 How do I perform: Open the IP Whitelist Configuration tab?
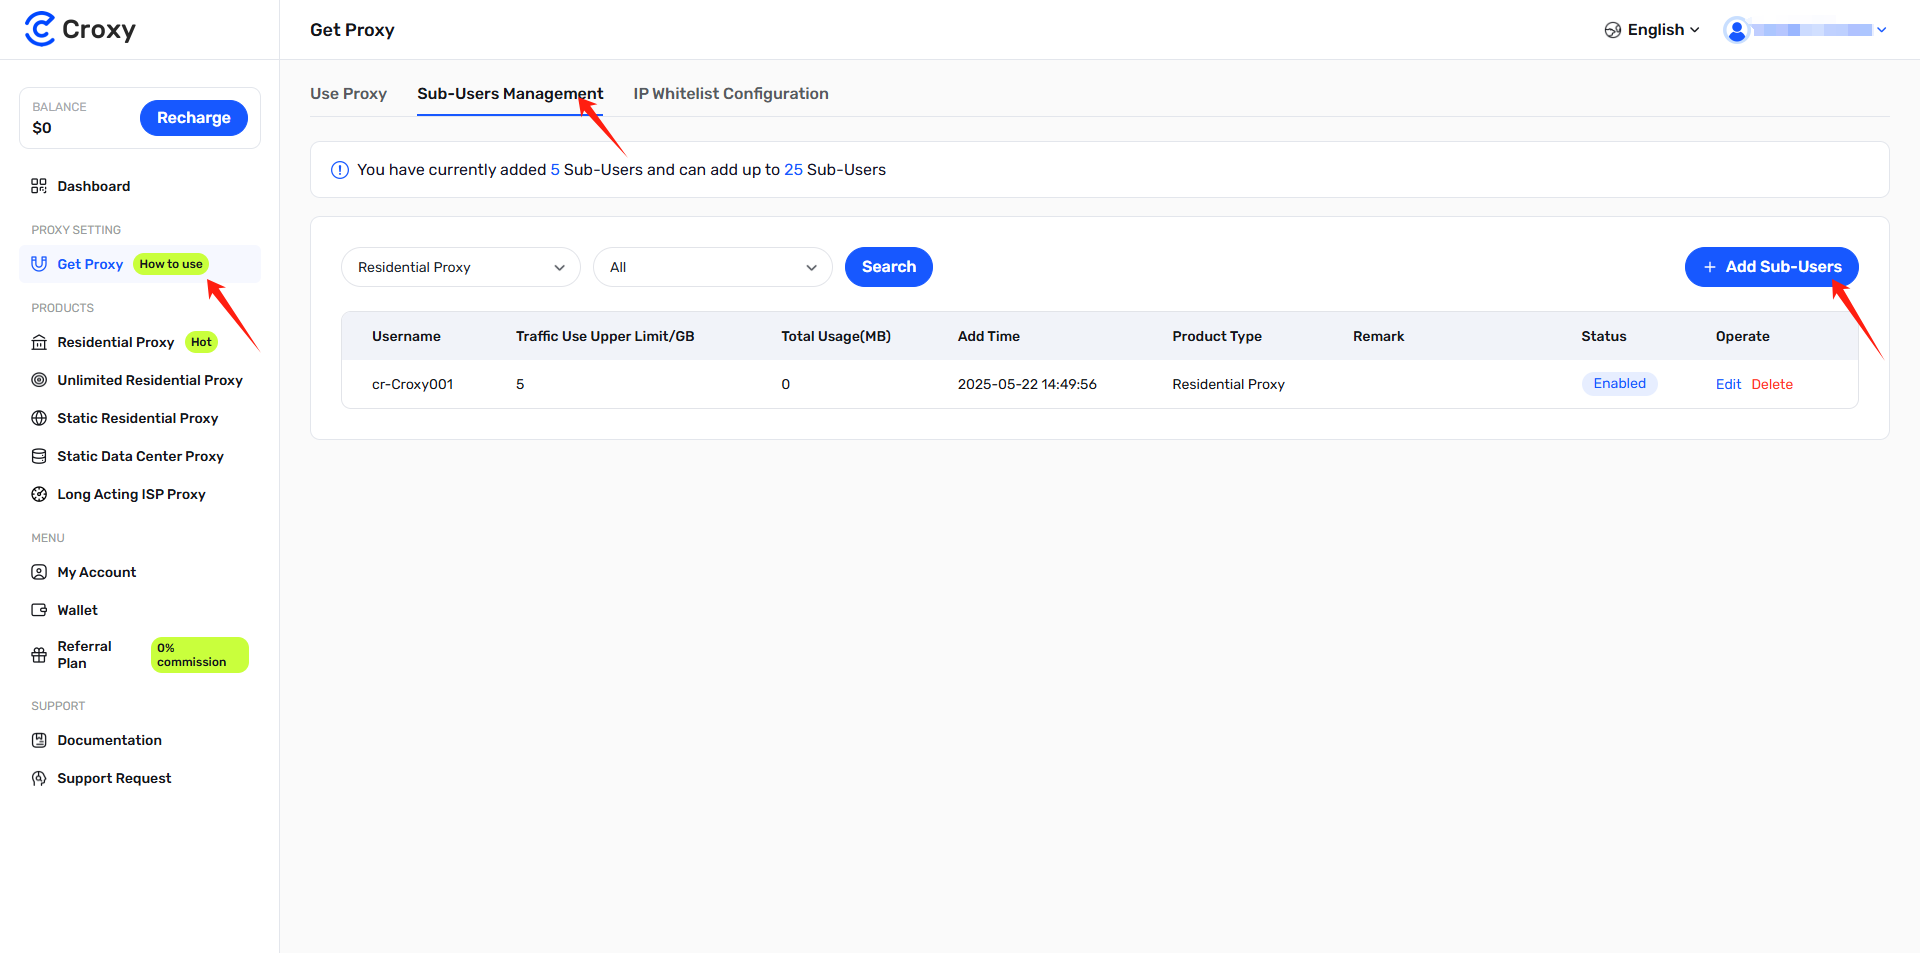click(731, 94)
